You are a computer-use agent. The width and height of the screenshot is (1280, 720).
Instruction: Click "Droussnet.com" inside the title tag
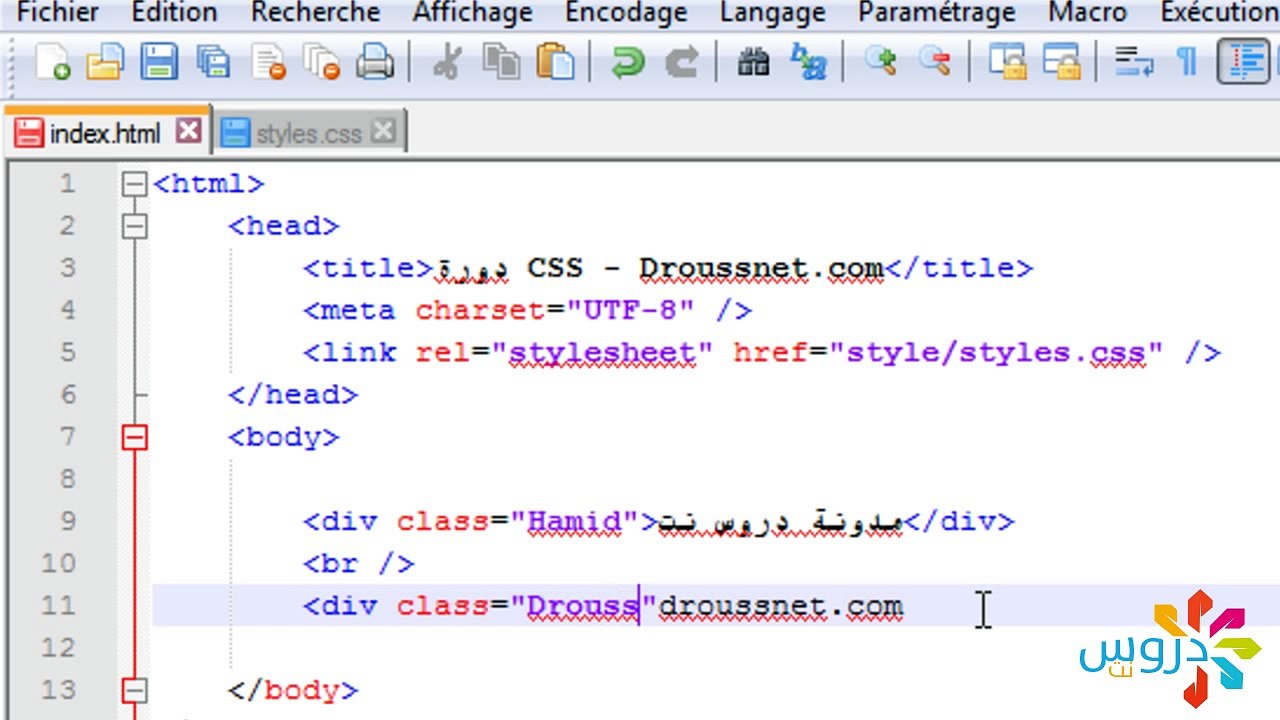pyautogui.click(x=762, y=268)
